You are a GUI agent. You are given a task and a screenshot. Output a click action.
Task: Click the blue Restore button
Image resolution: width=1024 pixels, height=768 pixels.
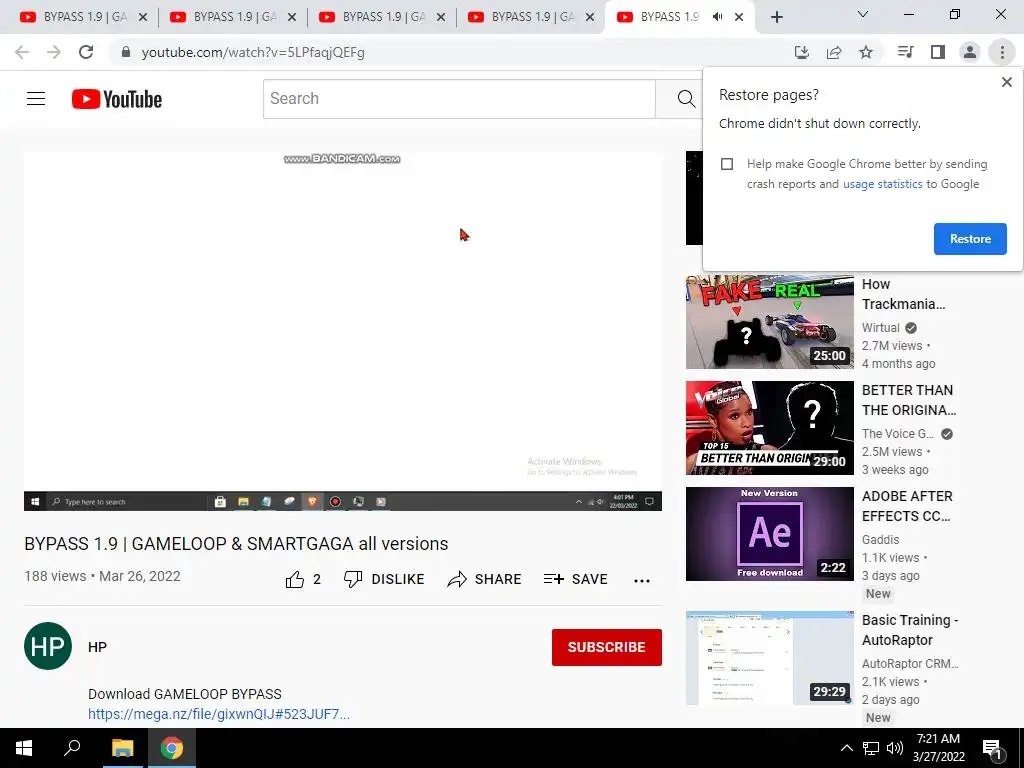[970, 239]
